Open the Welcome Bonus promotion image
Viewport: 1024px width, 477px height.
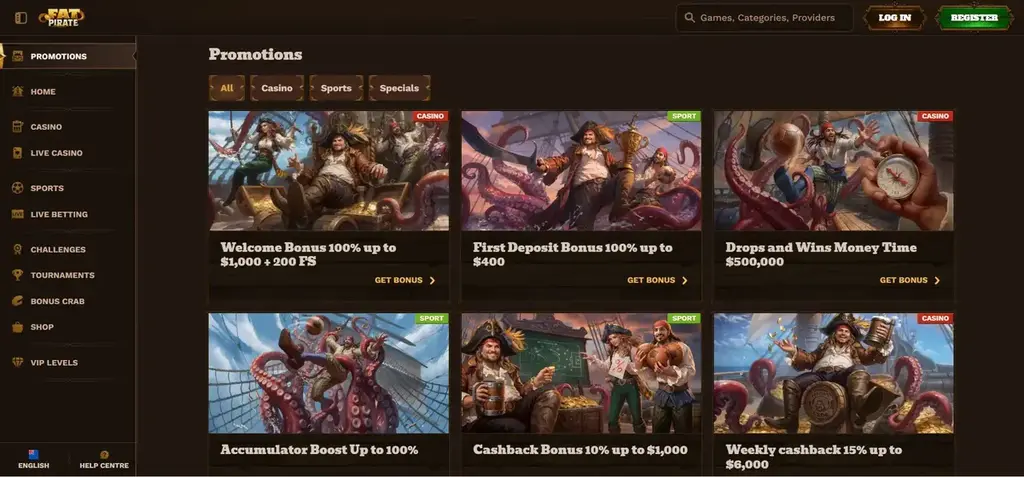328,171
